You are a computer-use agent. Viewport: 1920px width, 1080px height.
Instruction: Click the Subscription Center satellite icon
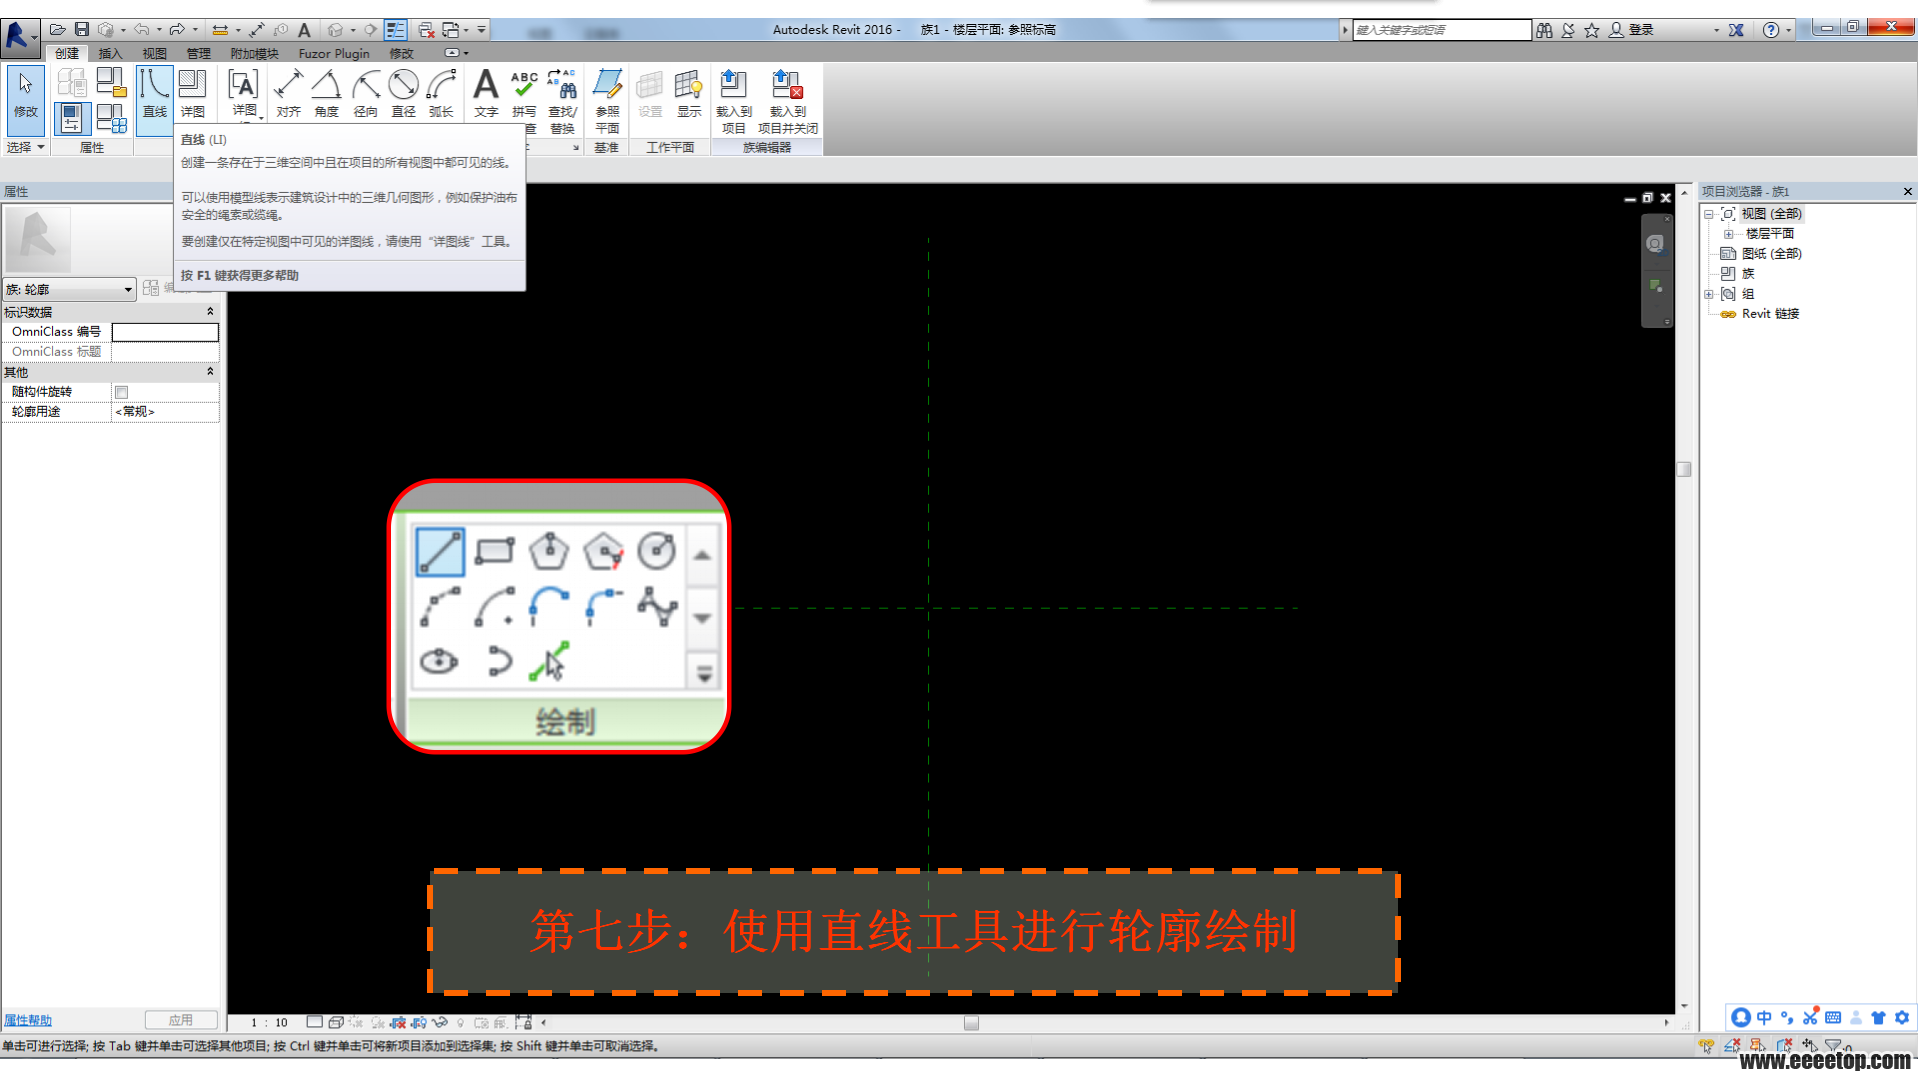[1568, 30]
